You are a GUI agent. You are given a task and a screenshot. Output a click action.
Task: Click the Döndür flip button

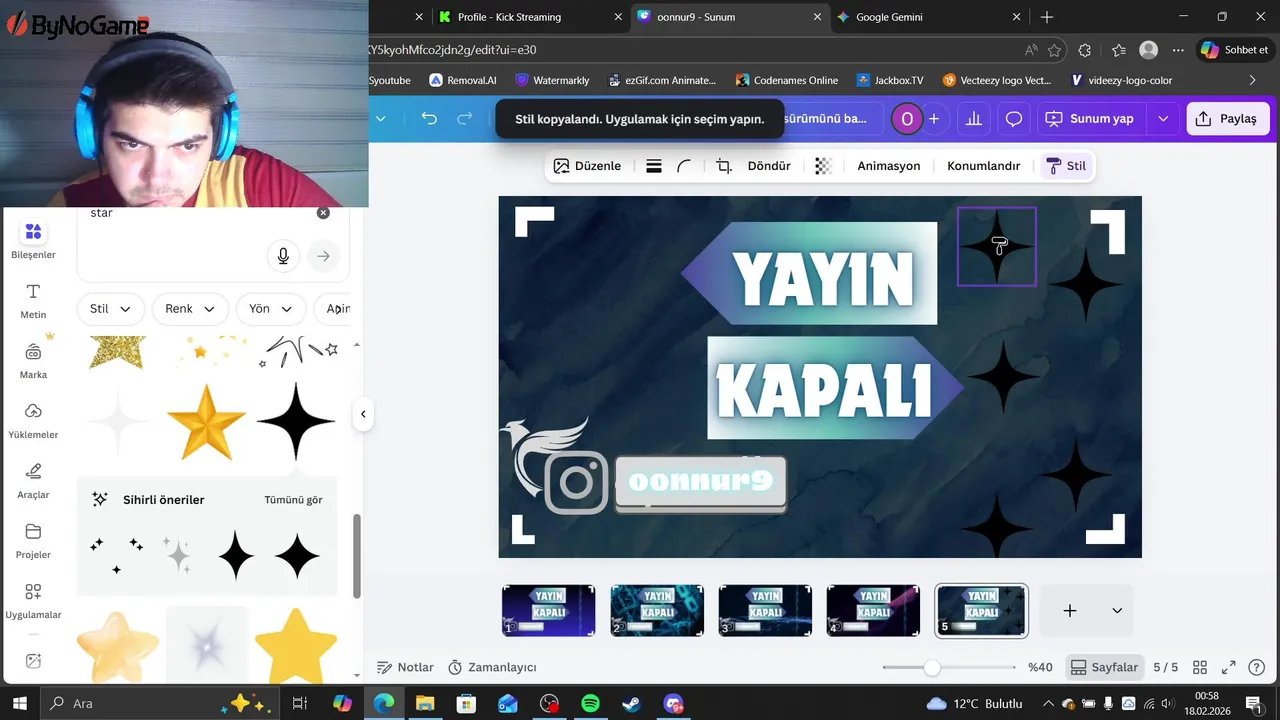pyautogui.click(x=769, y=166)
